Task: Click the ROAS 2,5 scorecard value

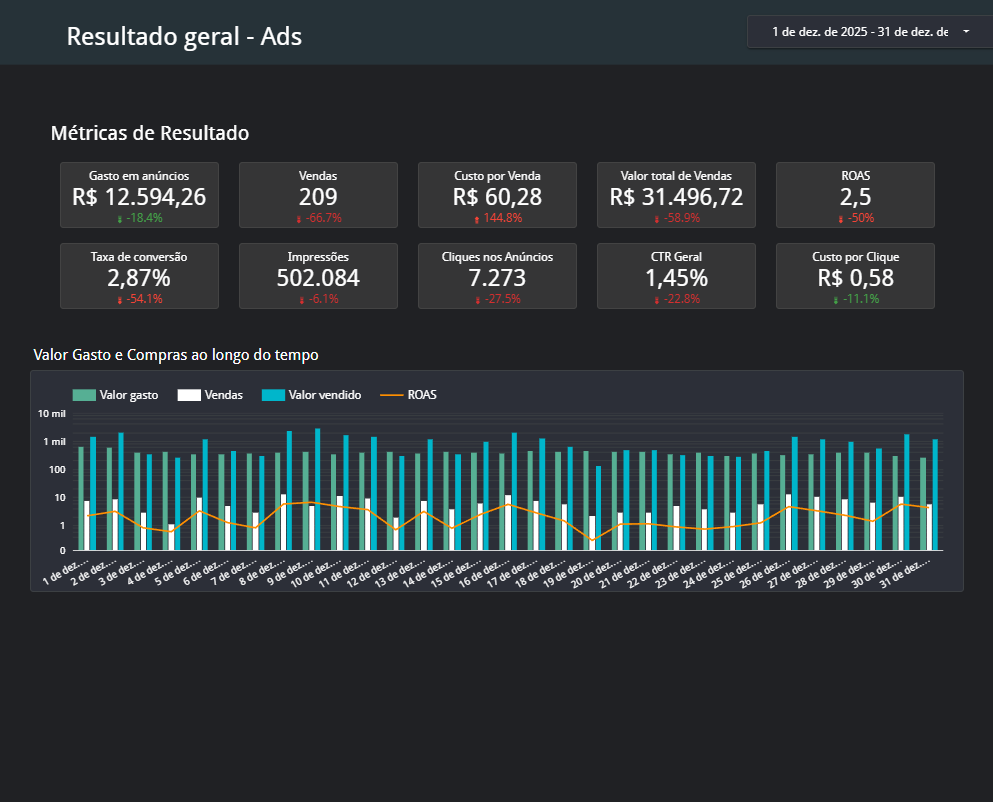Action: coord(856,197)
